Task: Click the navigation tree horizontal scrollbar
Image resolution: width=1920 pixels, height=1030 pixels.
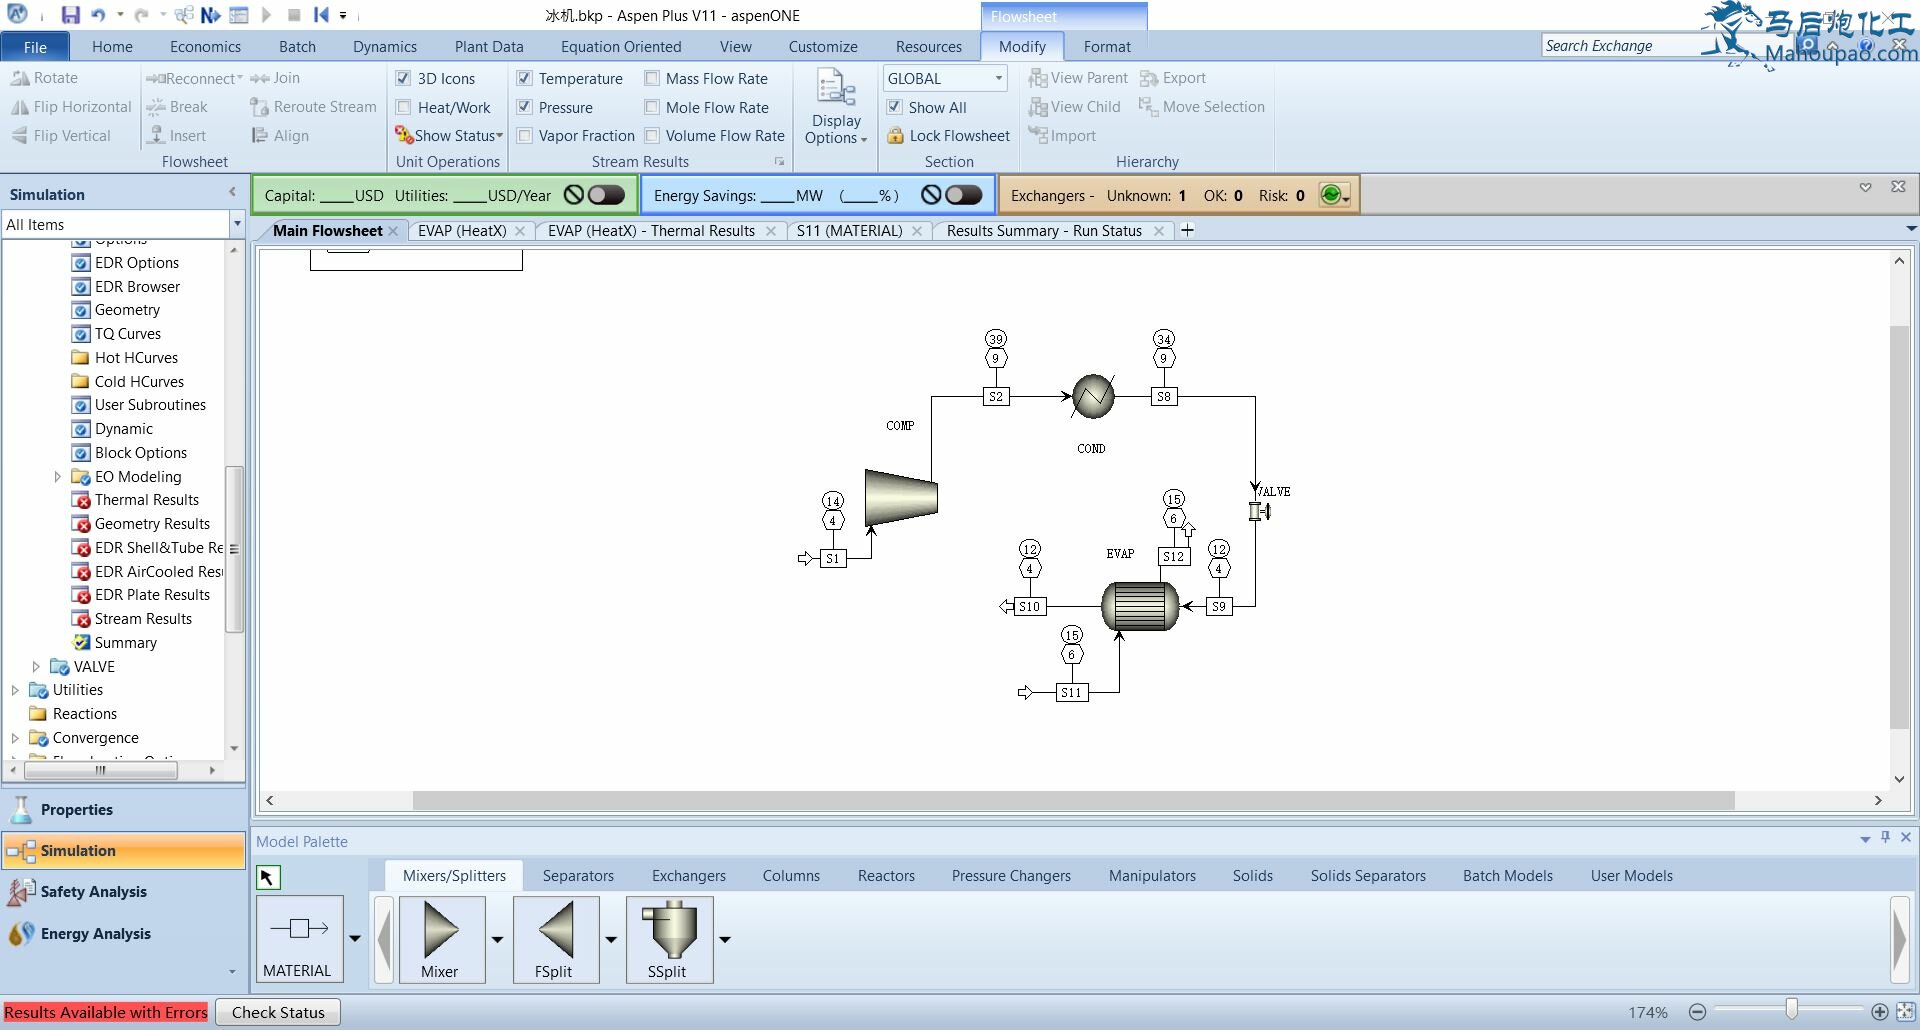Action: [x=100, y=770]
